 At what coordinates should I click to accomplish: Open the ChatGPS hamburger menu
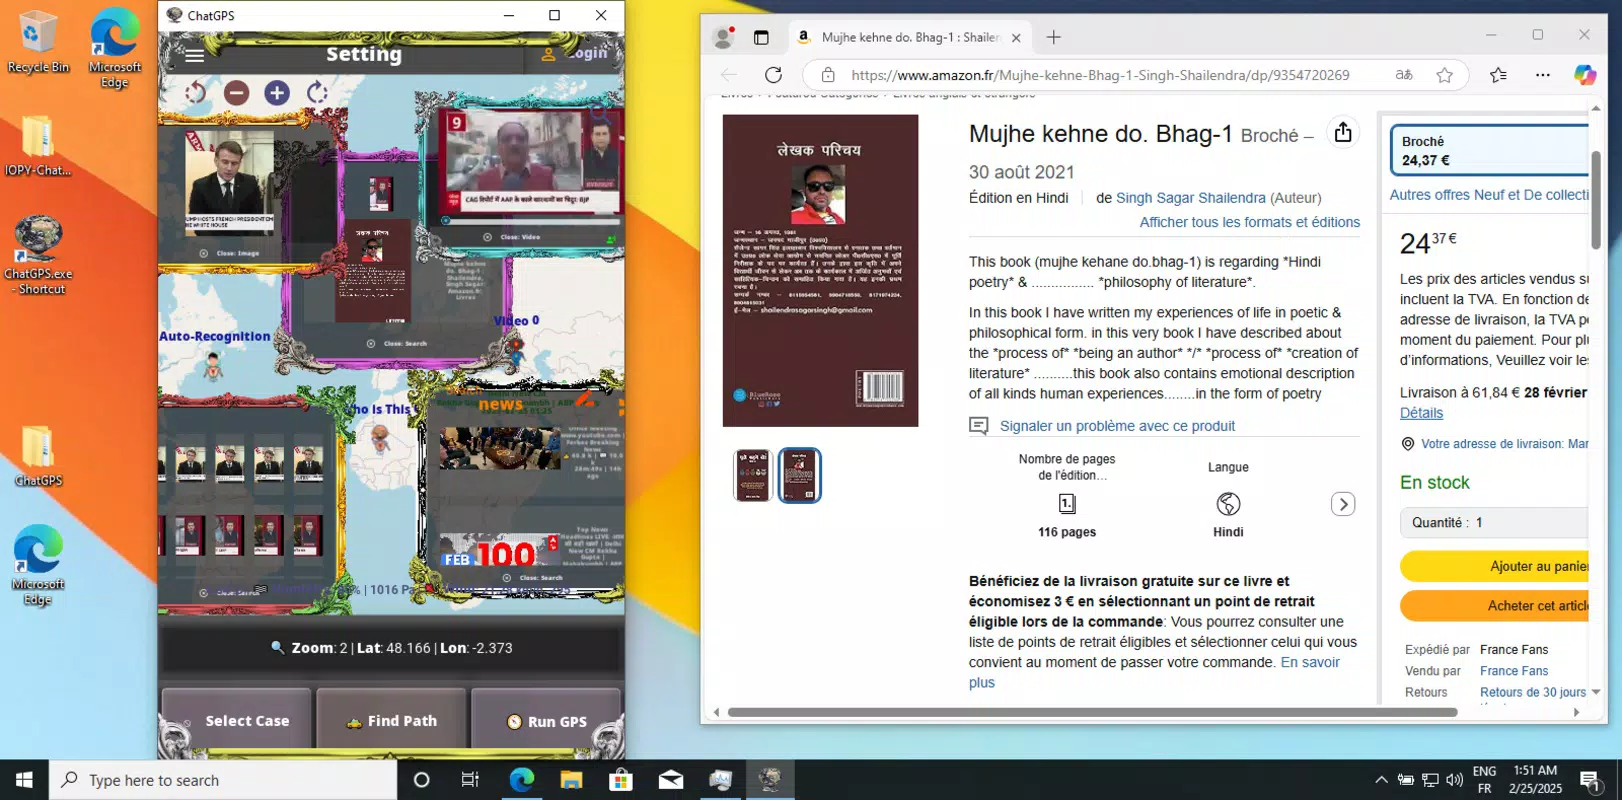pyautogui.click(x=194, y=55)
